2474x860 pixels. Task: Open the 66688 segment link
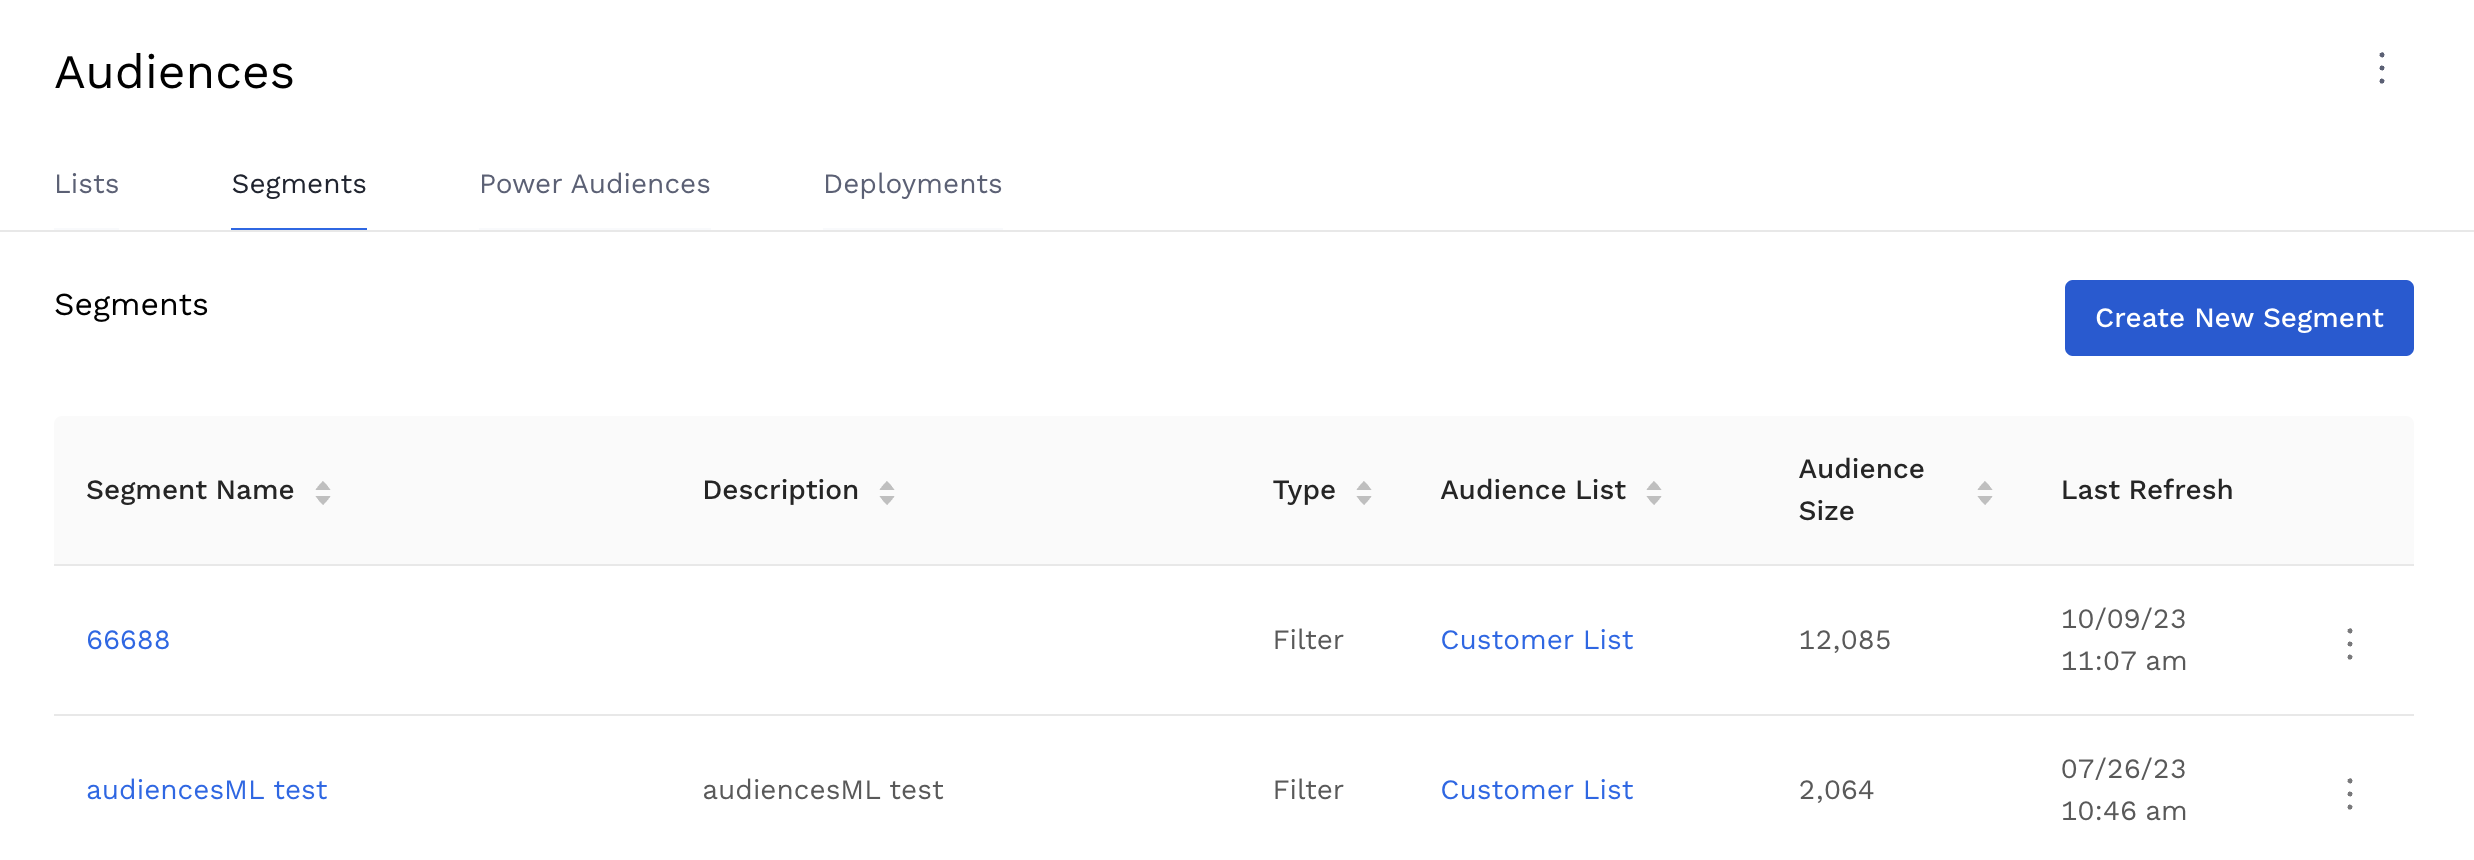click(128, 640)
